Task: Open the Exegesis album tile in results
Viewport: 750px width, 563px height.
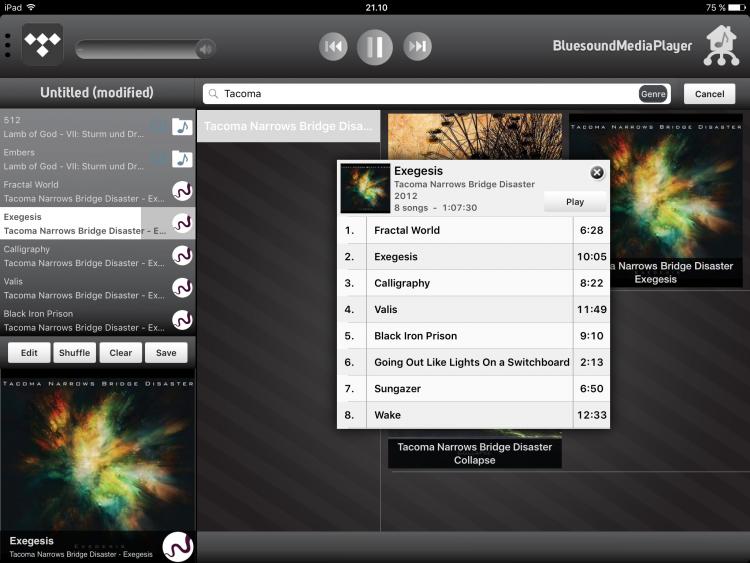Action: [655, 200]
